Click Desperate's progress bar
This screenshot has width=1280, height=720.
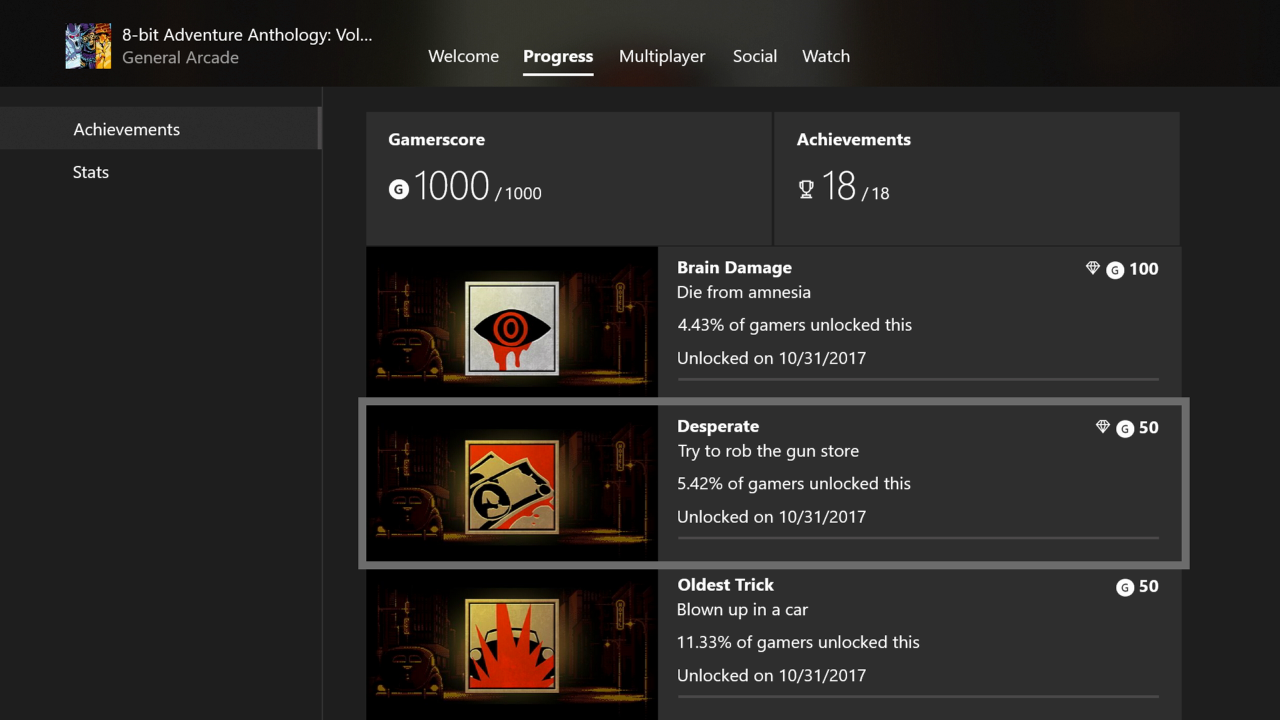click(x=918, y=538)
